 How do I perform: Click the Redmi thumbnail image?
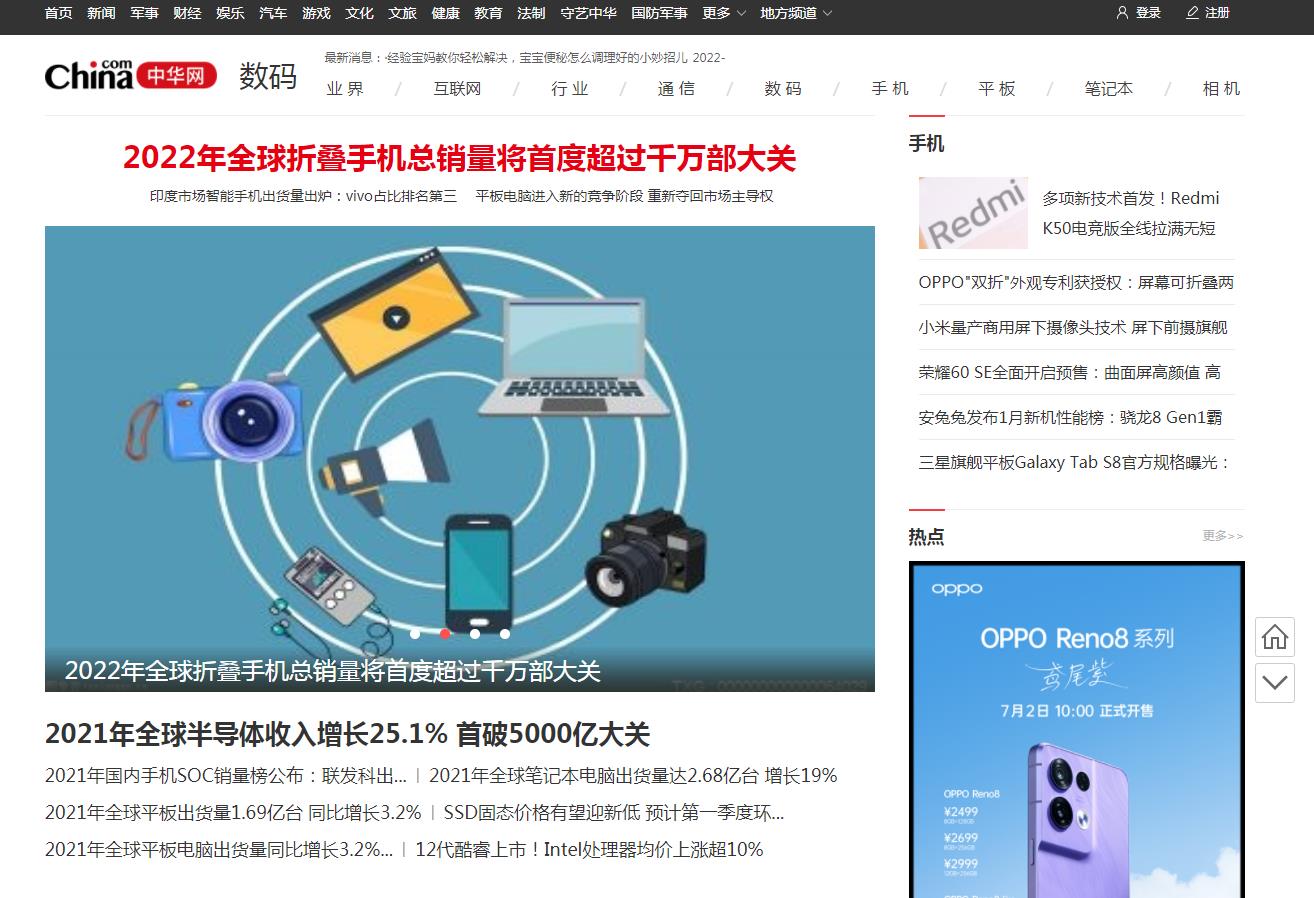pos(973,213)
